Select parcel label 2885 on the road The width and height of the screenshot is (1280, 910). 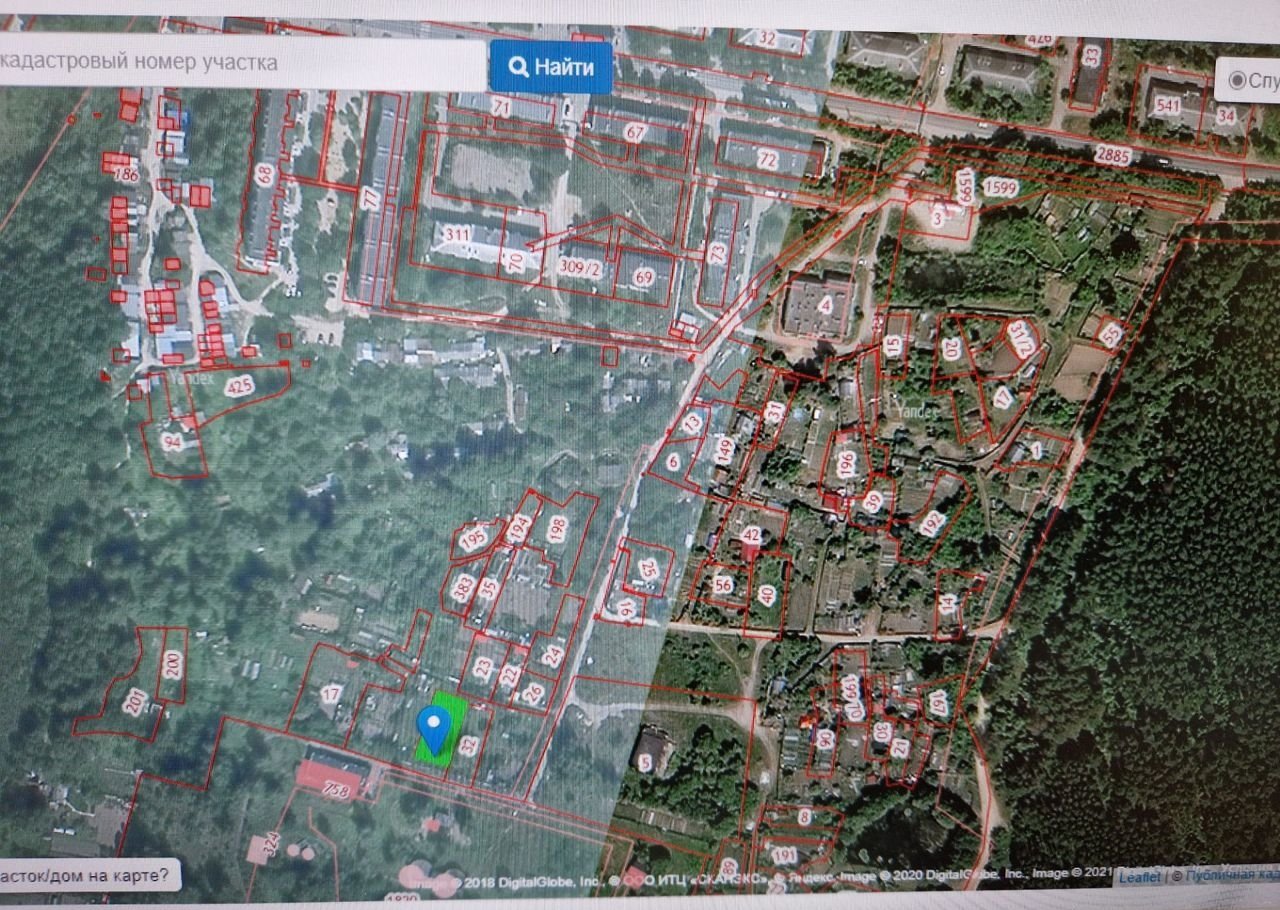point(1113,154)
